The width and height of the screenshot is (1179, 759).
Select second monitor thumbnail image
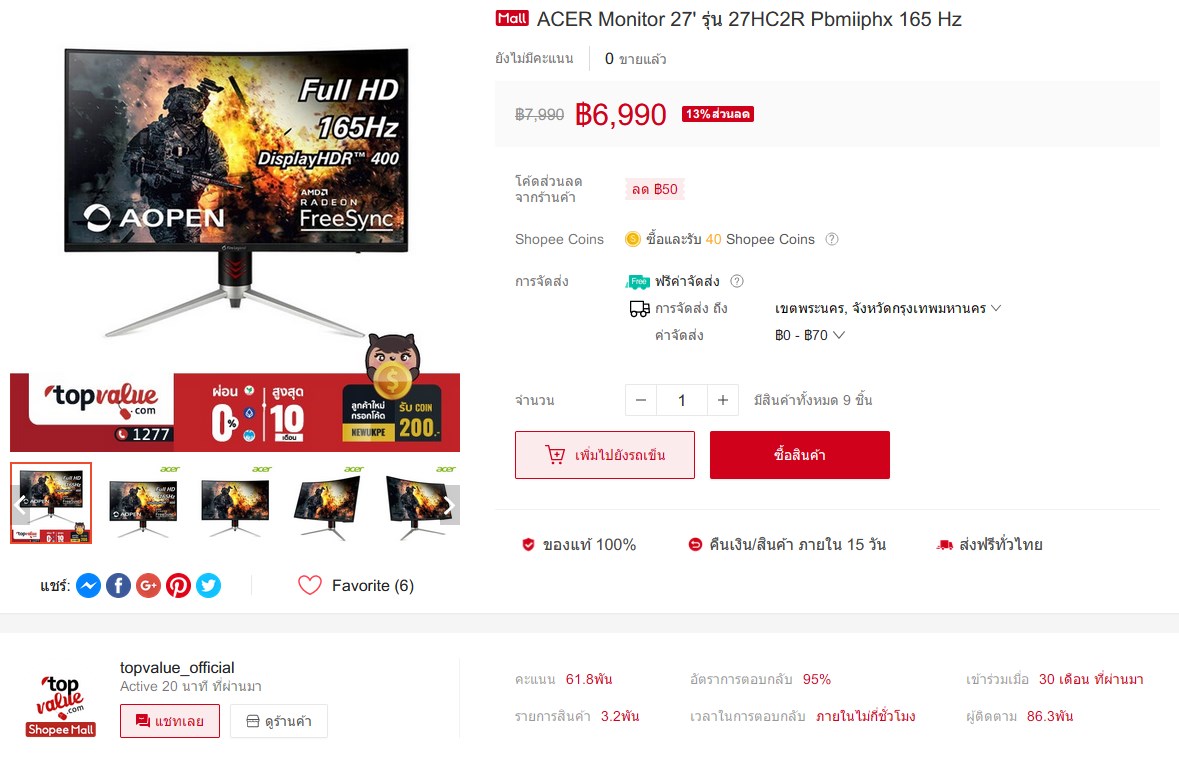[143, 502]
